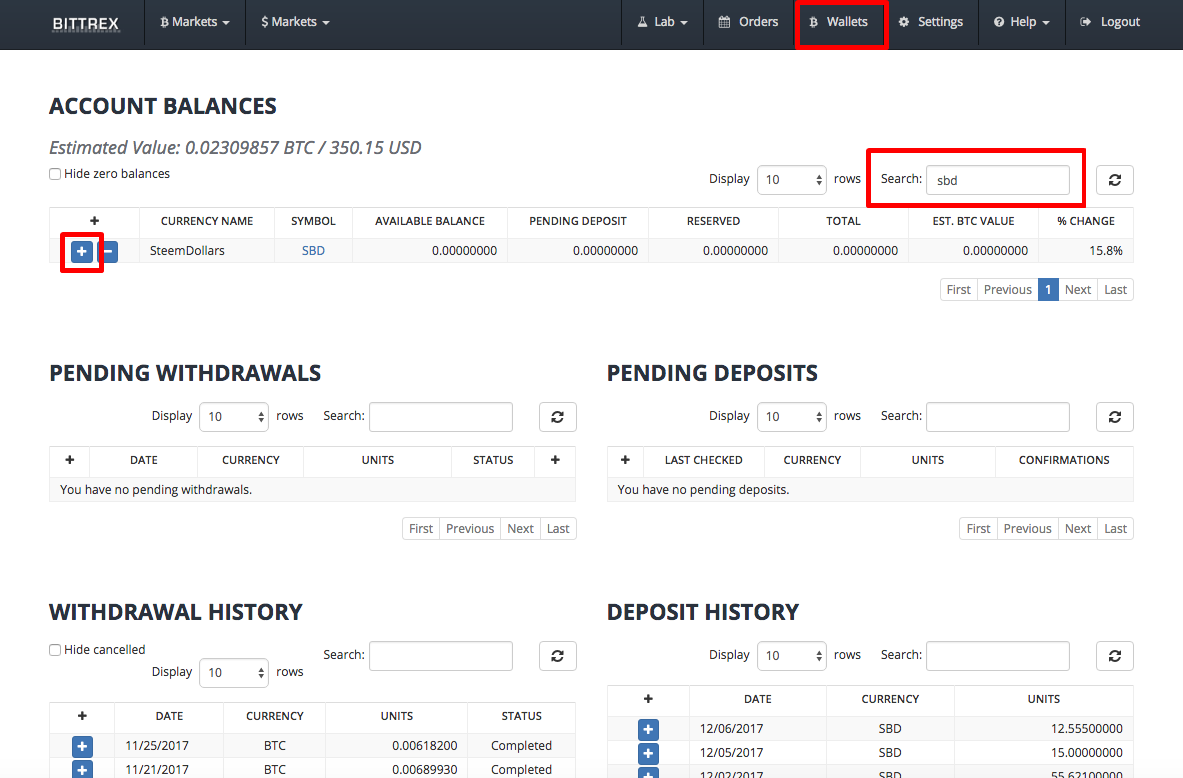The height and width of the screenshot is (778, 1183).
Task: Sort Deposit History by Units column
Action: coord(1043,699)
